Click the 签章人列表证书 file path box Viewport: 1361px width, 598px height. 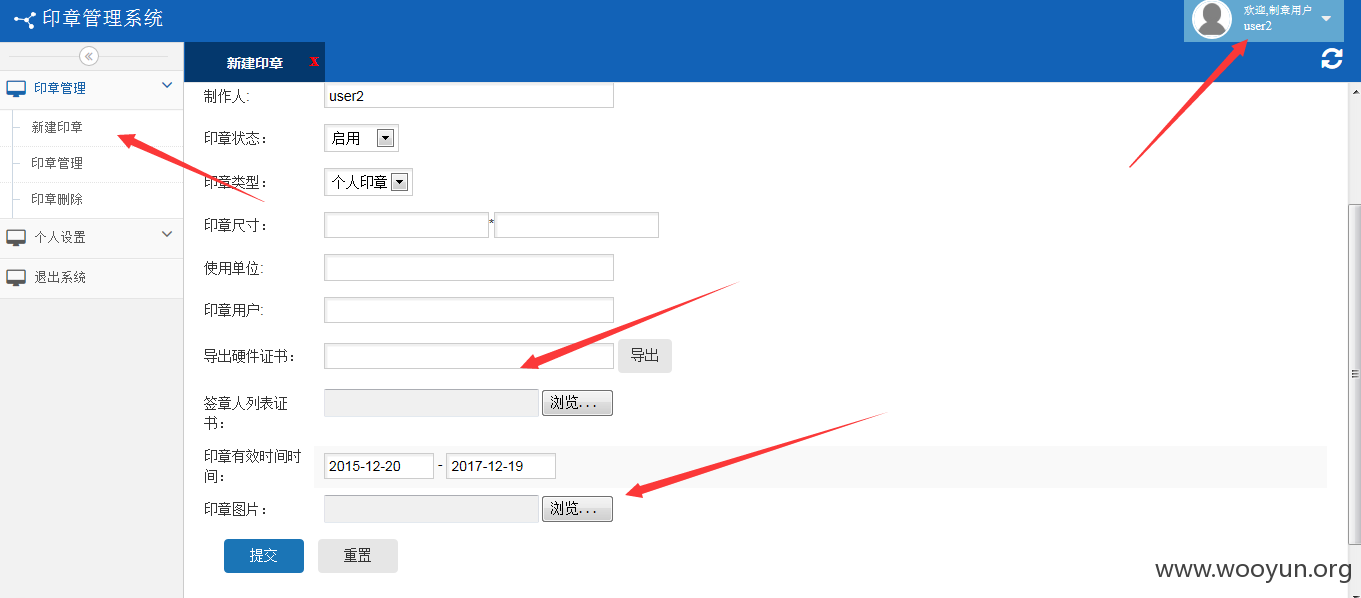click(432, 403)
